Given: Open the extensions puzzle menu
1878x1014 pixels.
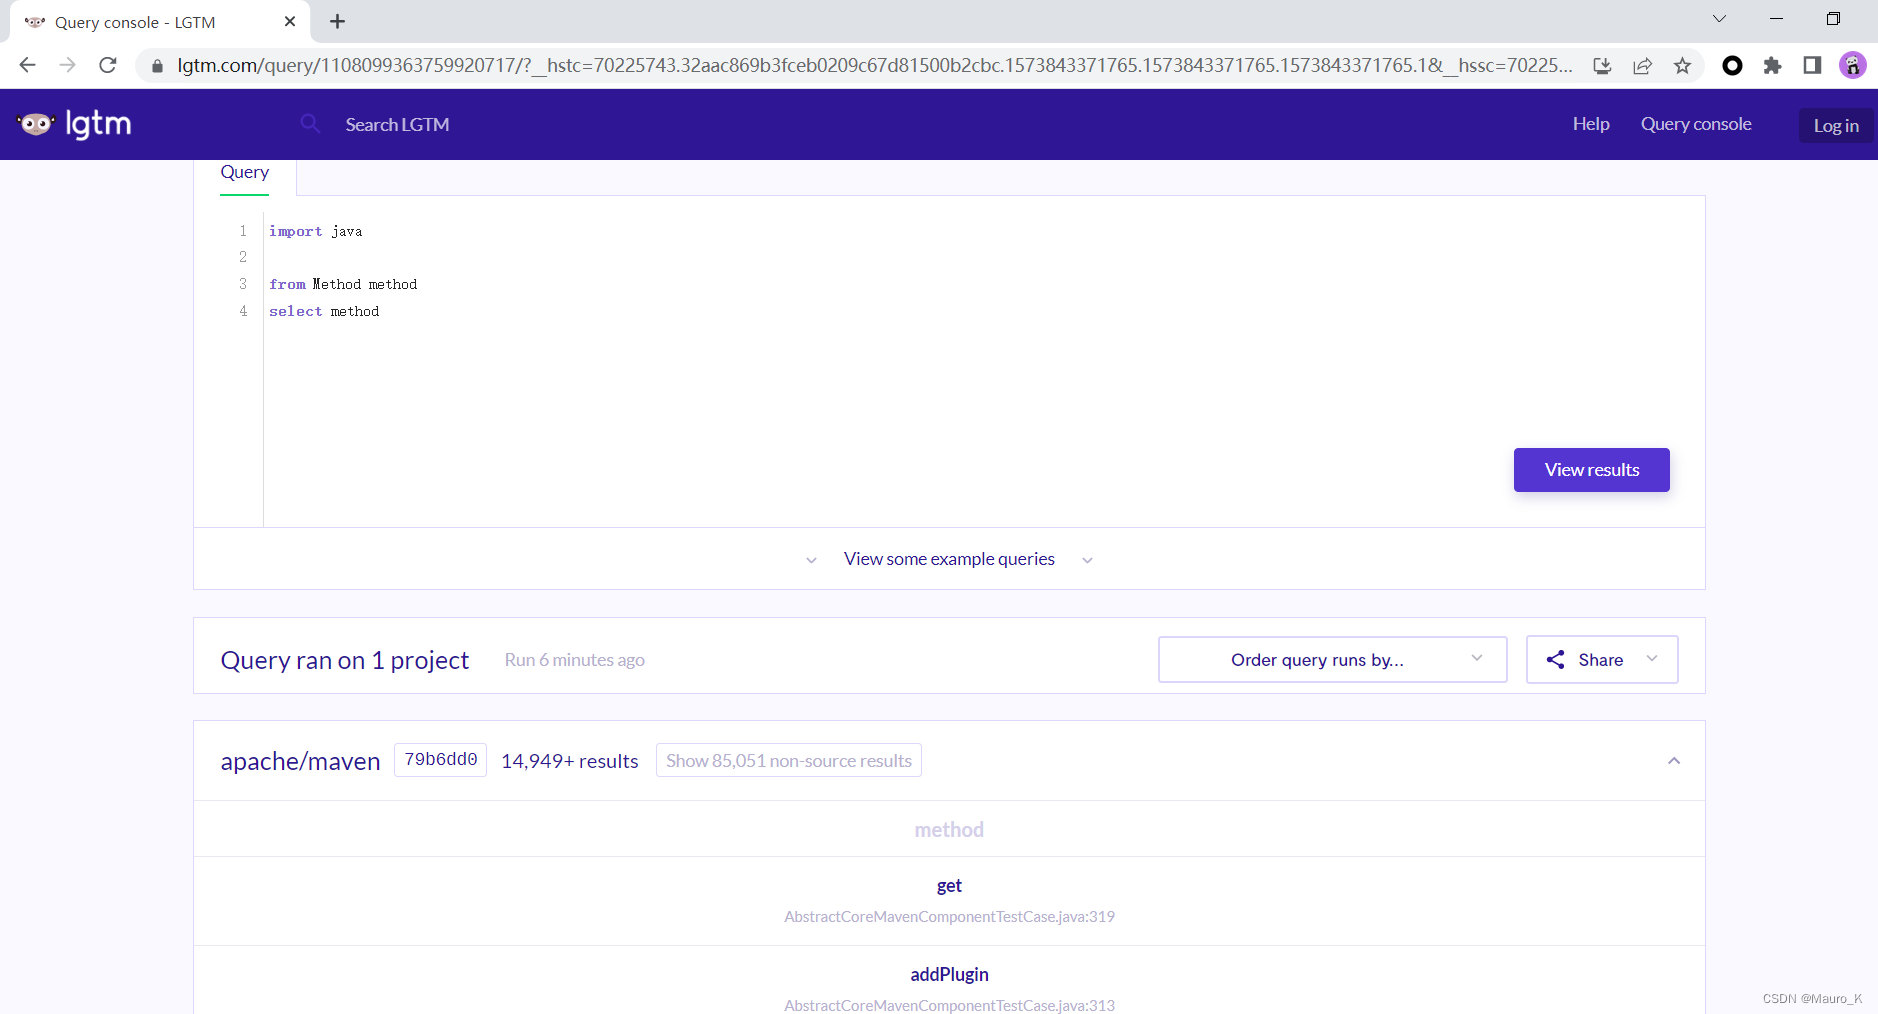Looking at the screenshot, I should (1772, 66).
